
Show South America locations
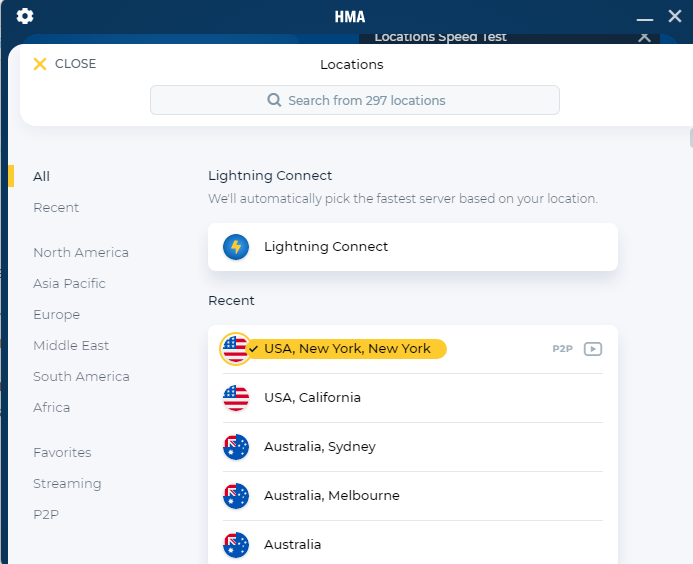[x=81, y=376]
